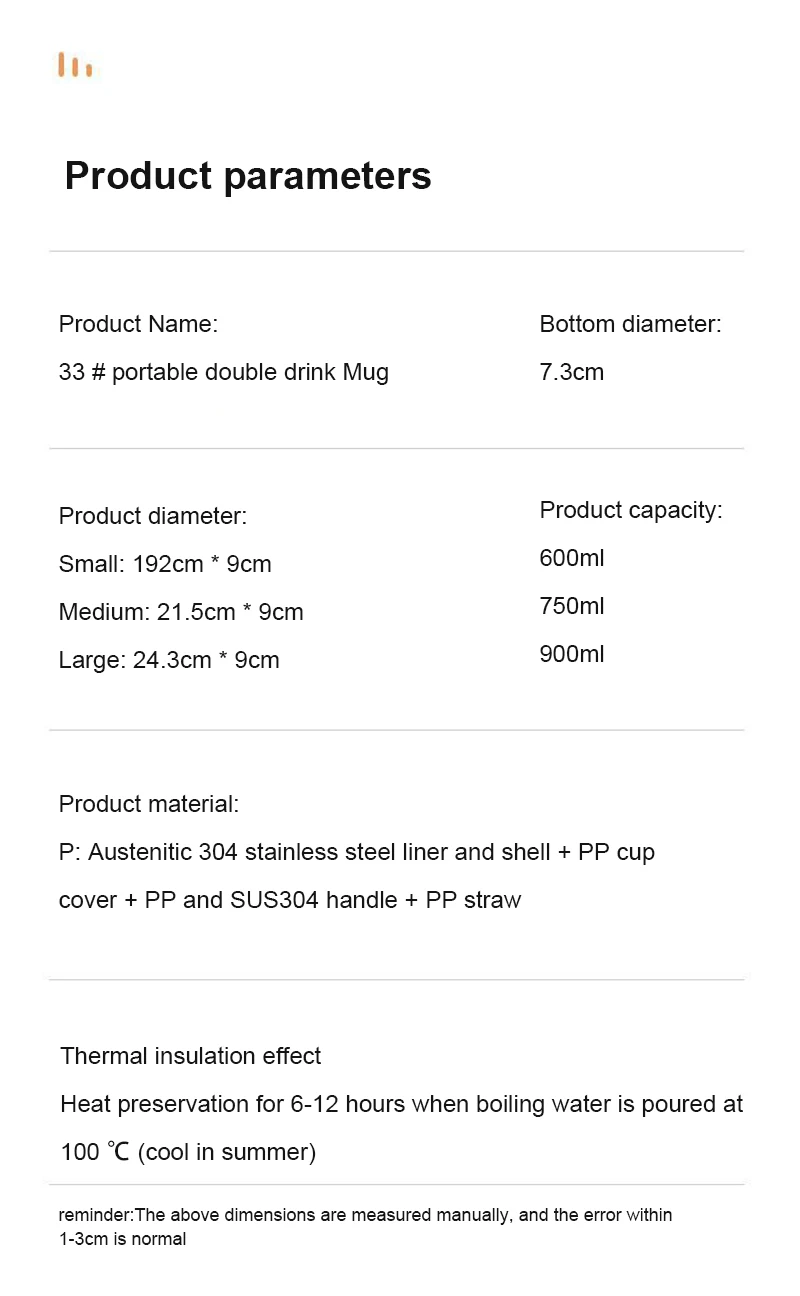Click the reminder note about manual measurement
Viewport: 800px width, 1296px height.
(x=365, y=1226)
